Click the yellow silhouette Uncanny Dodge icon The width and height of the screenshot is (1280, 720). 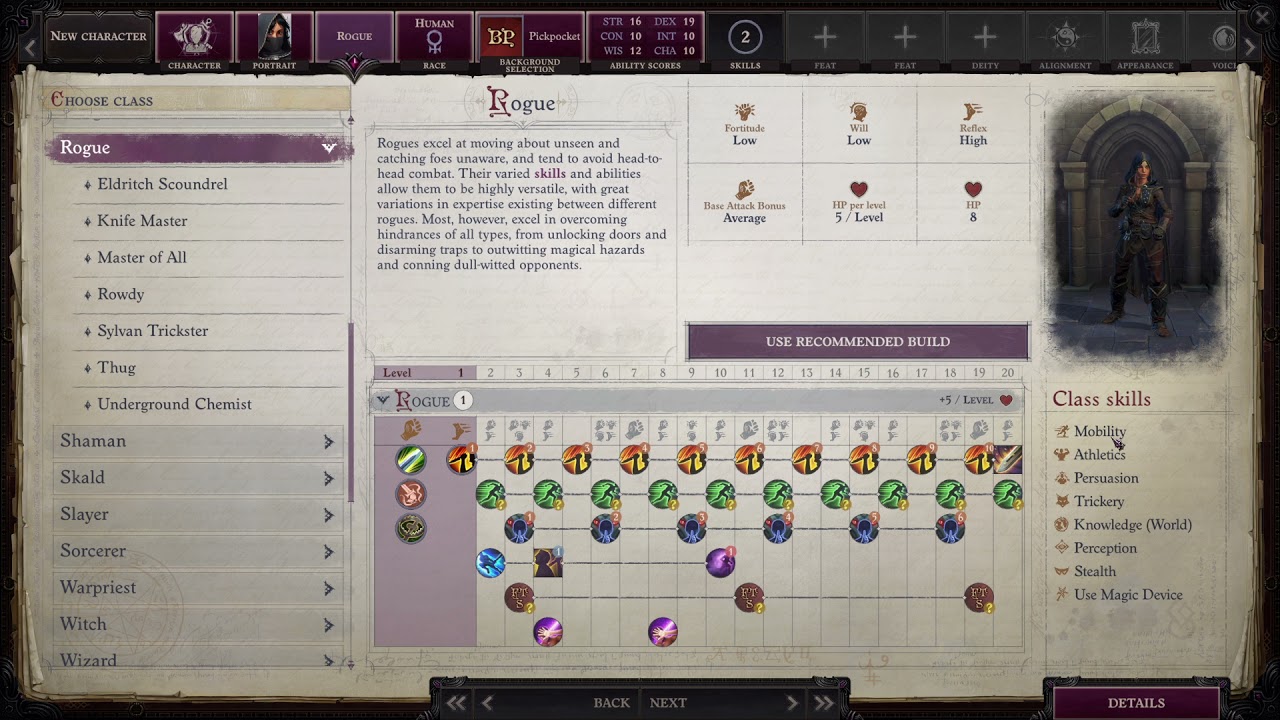[x=547, y=563]
